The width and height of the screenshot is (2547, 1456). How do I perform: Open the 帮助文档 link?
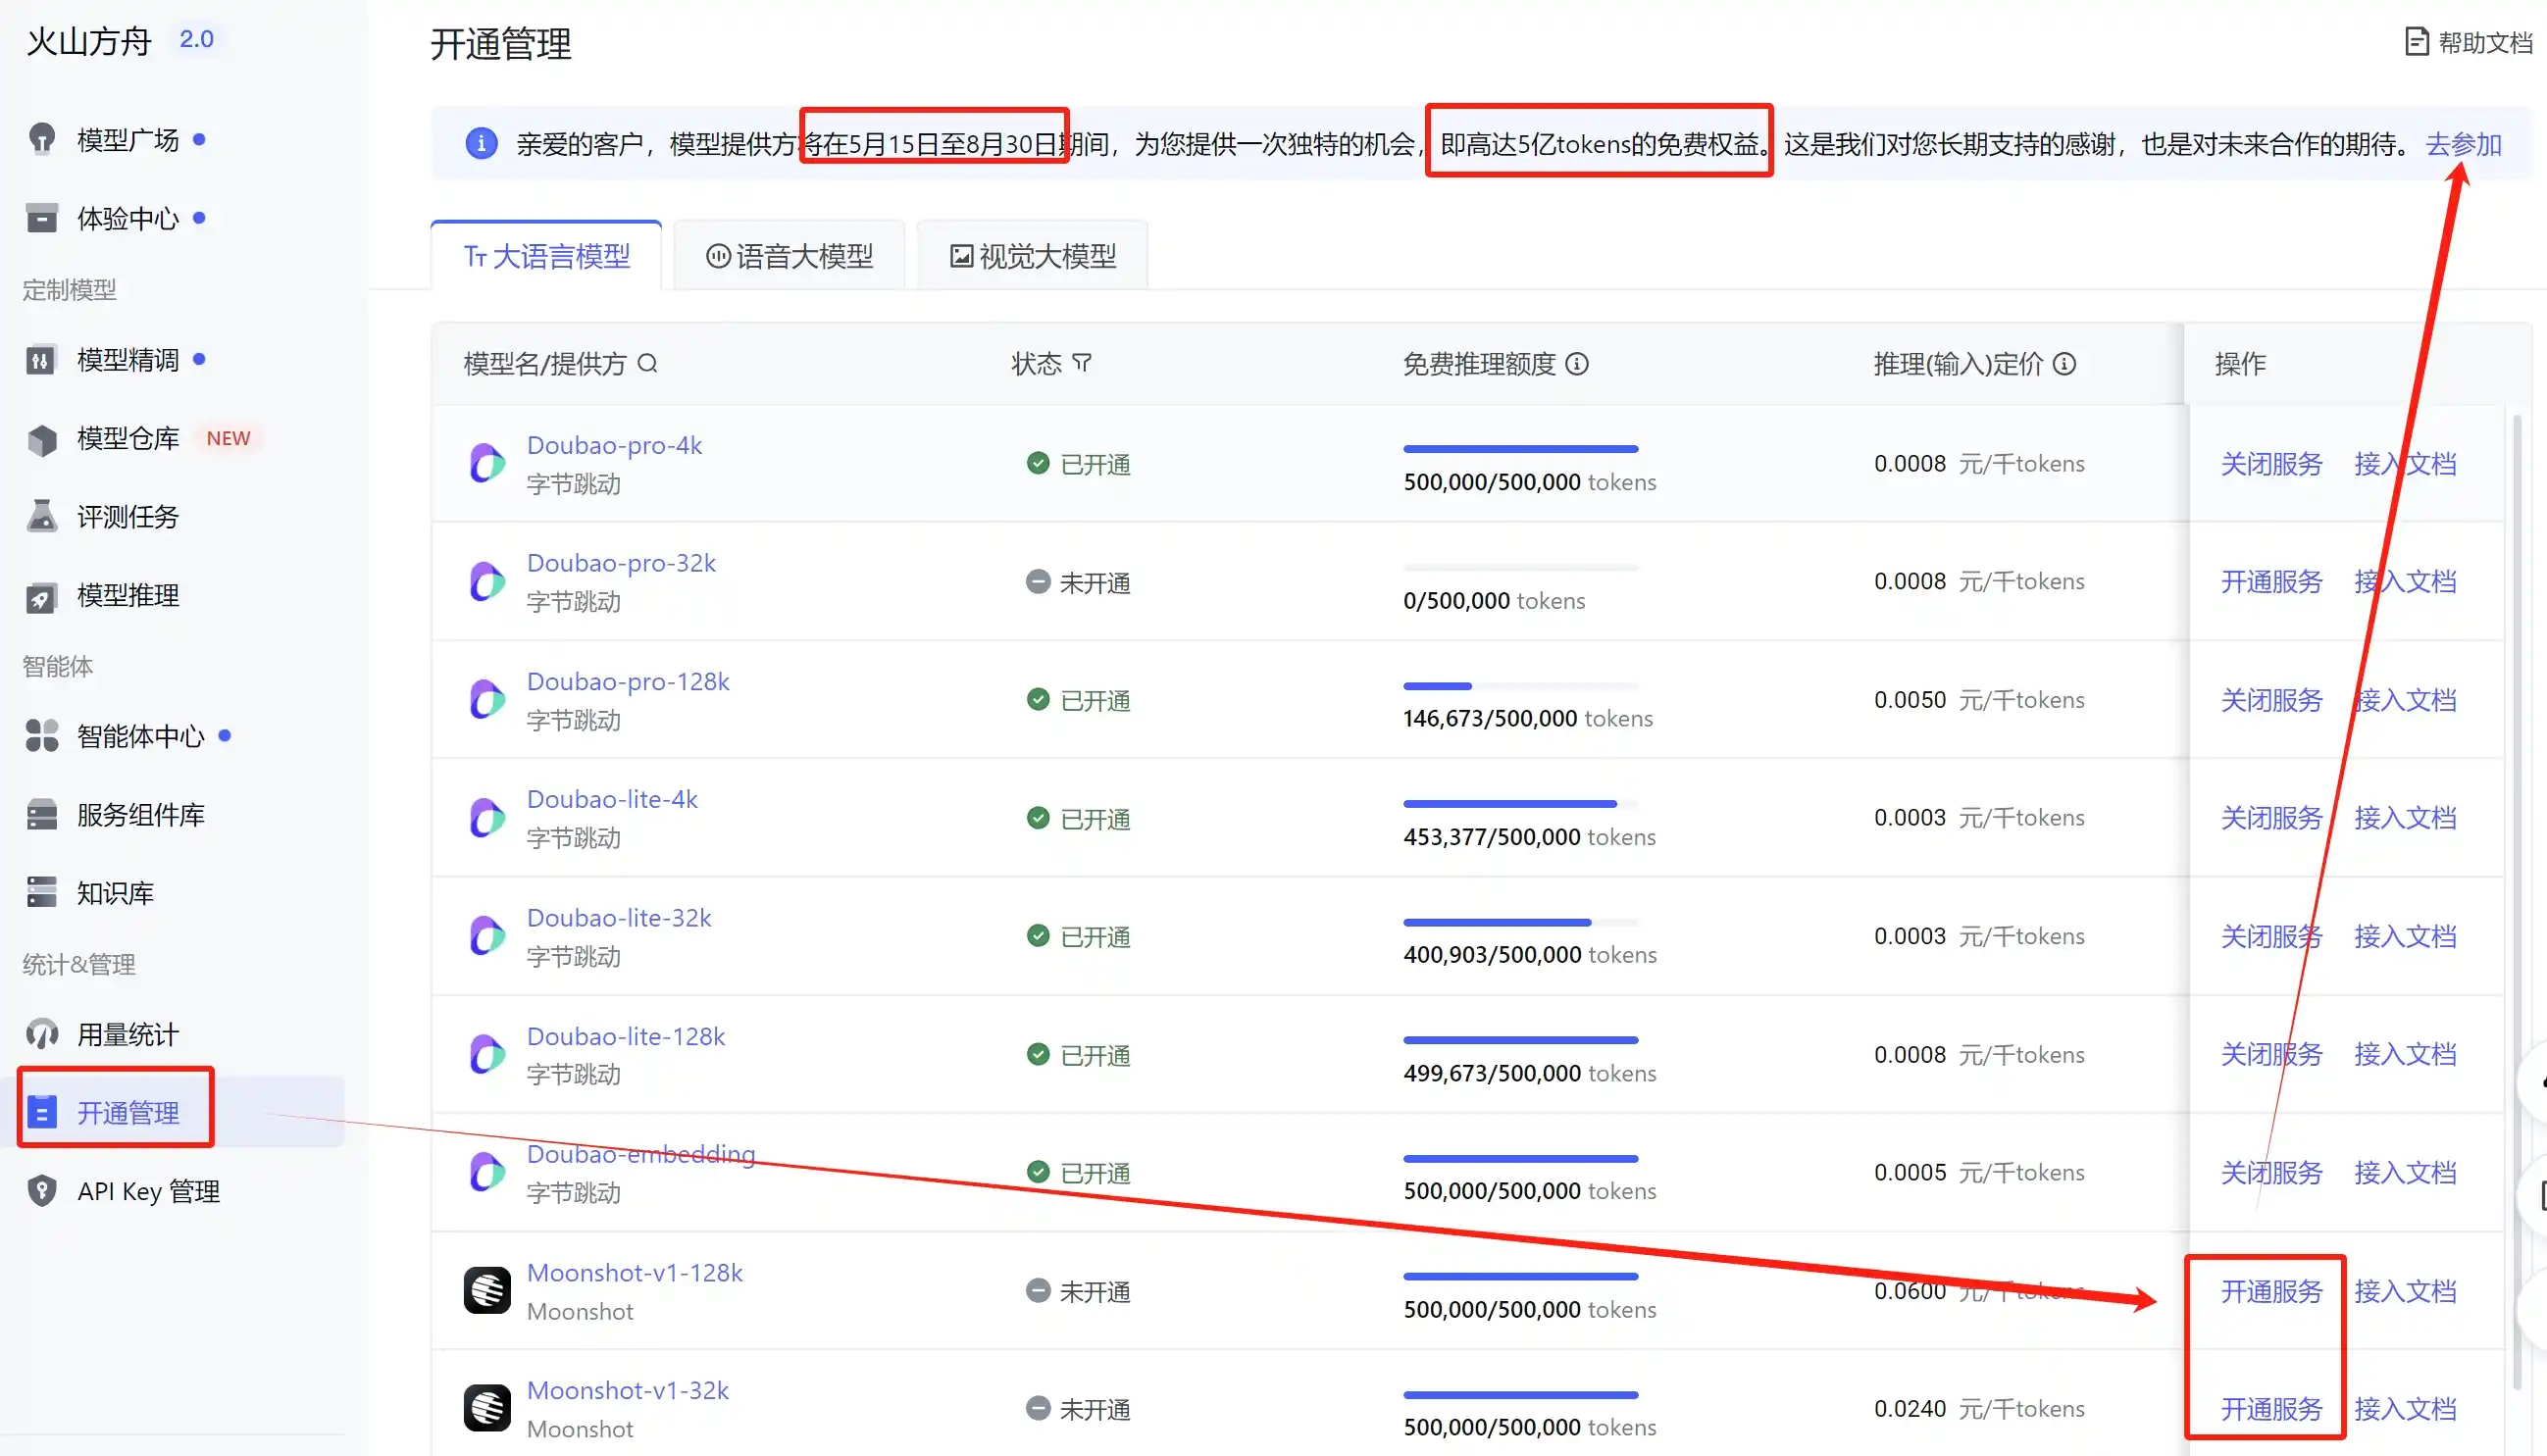(2469, 42)
